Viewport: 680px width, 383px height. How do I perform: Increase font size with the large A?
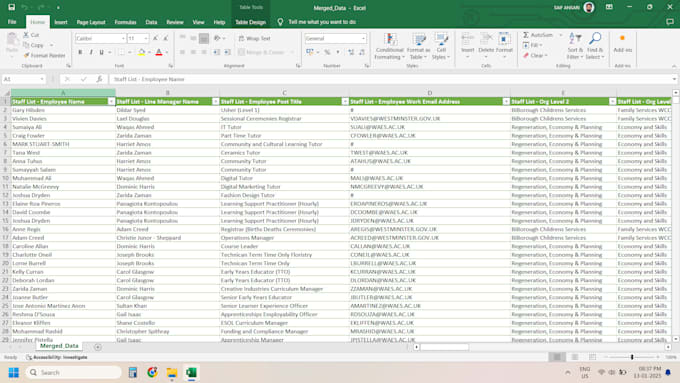click(155, 39)
